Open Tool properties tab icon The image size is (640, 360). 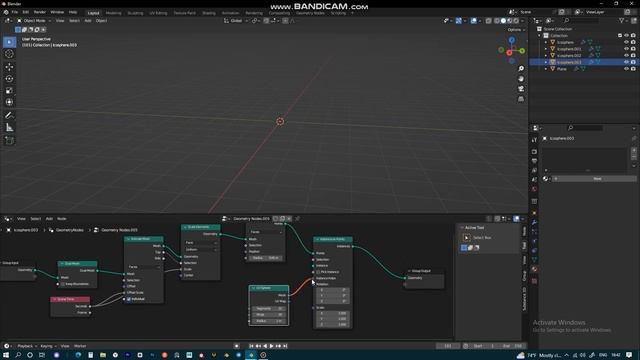pos(534,140)
